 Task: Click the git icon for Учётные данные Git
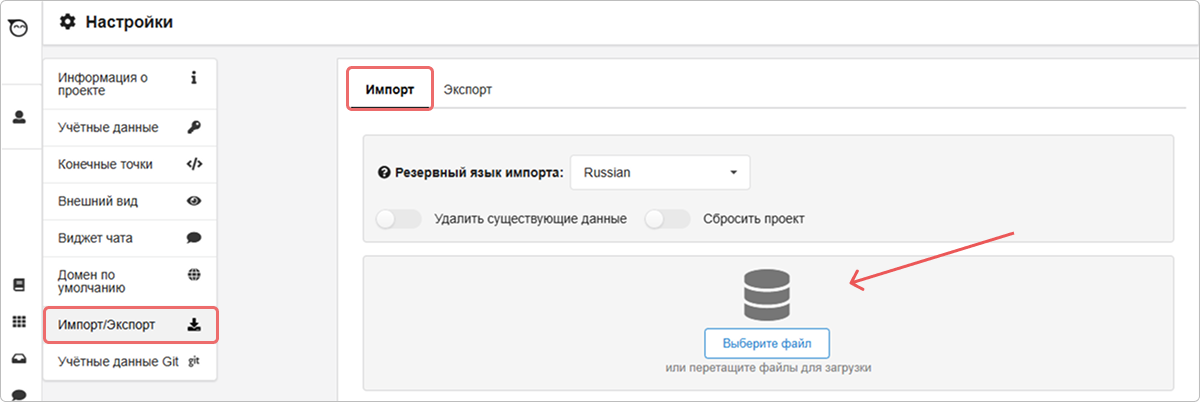coord(194,362)
